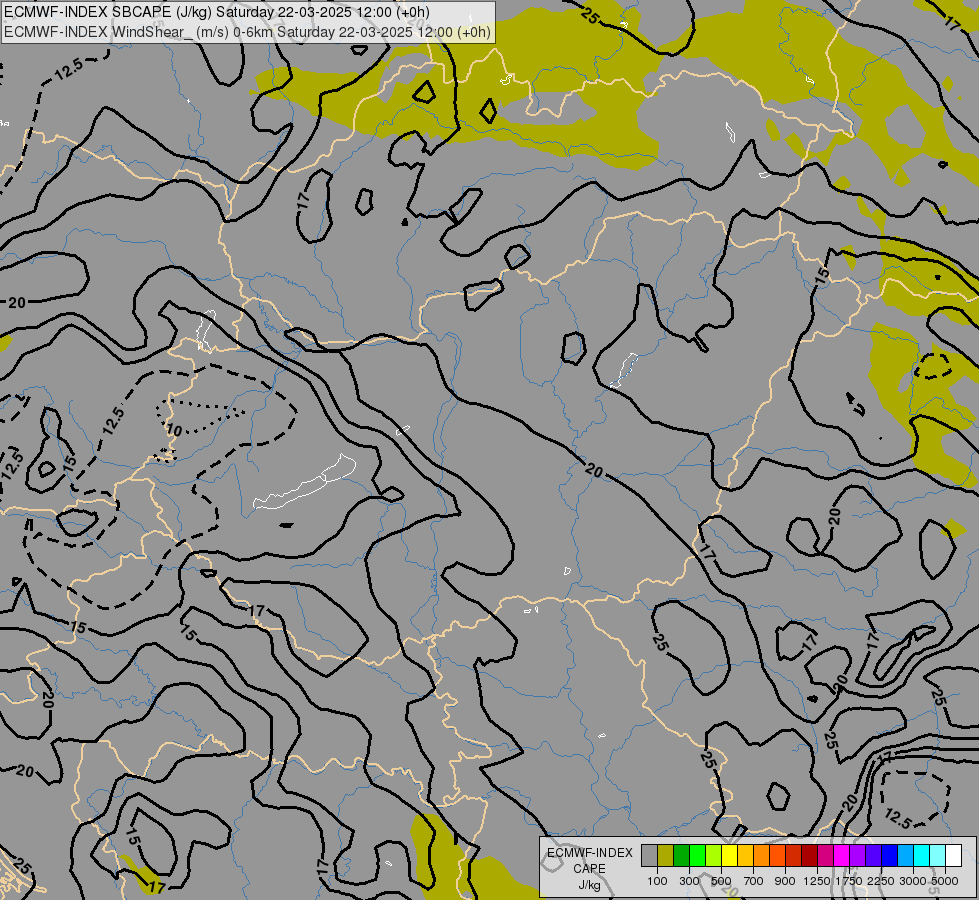Viewport: 979px width, 900px height.
Task: Choose the purple swatch right of 1750
Action: click(857, 855)
